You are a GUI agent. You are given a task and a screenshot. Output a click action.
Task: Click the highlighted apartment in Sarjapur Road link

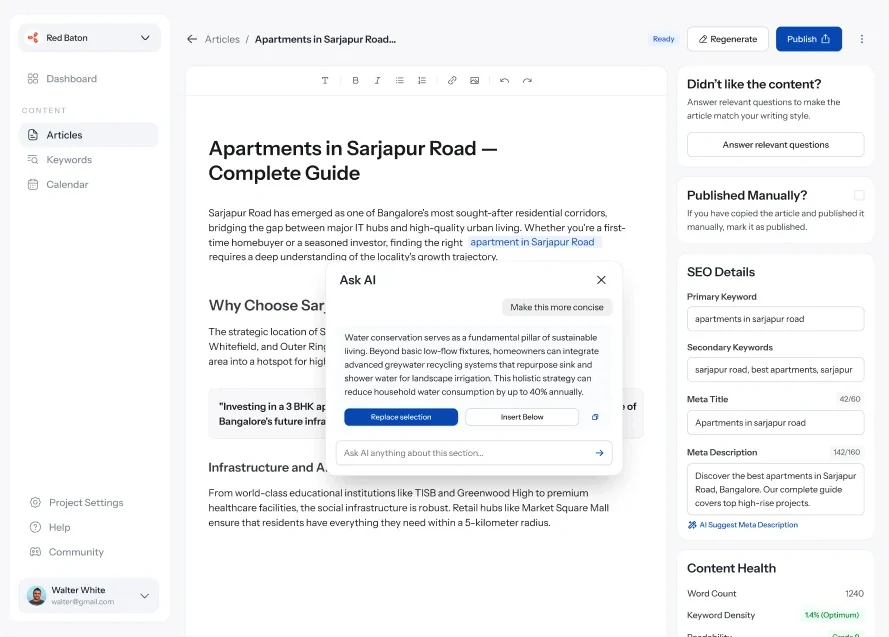click(x=532, y=242)
